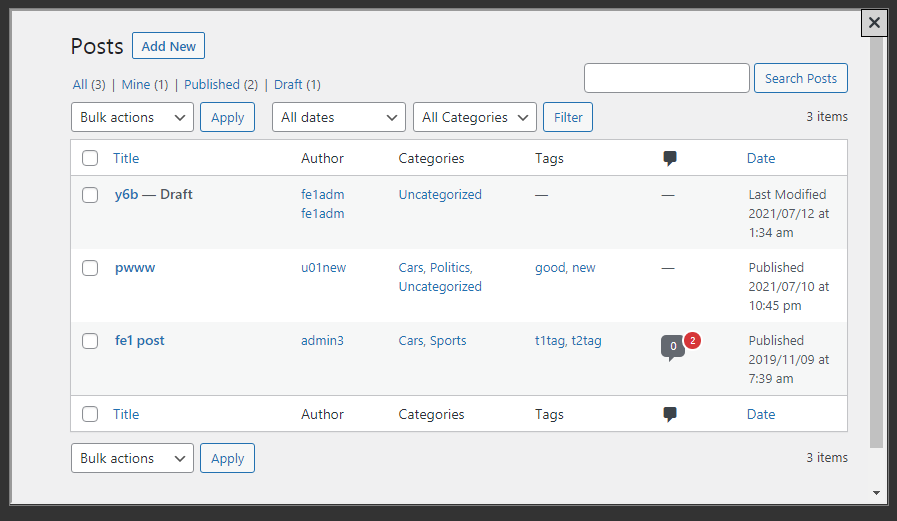Image resolution: width=897 pixels, height=521 pixels.
Task: Open the Uncategorized link for y6b
Action: point(440,195)
